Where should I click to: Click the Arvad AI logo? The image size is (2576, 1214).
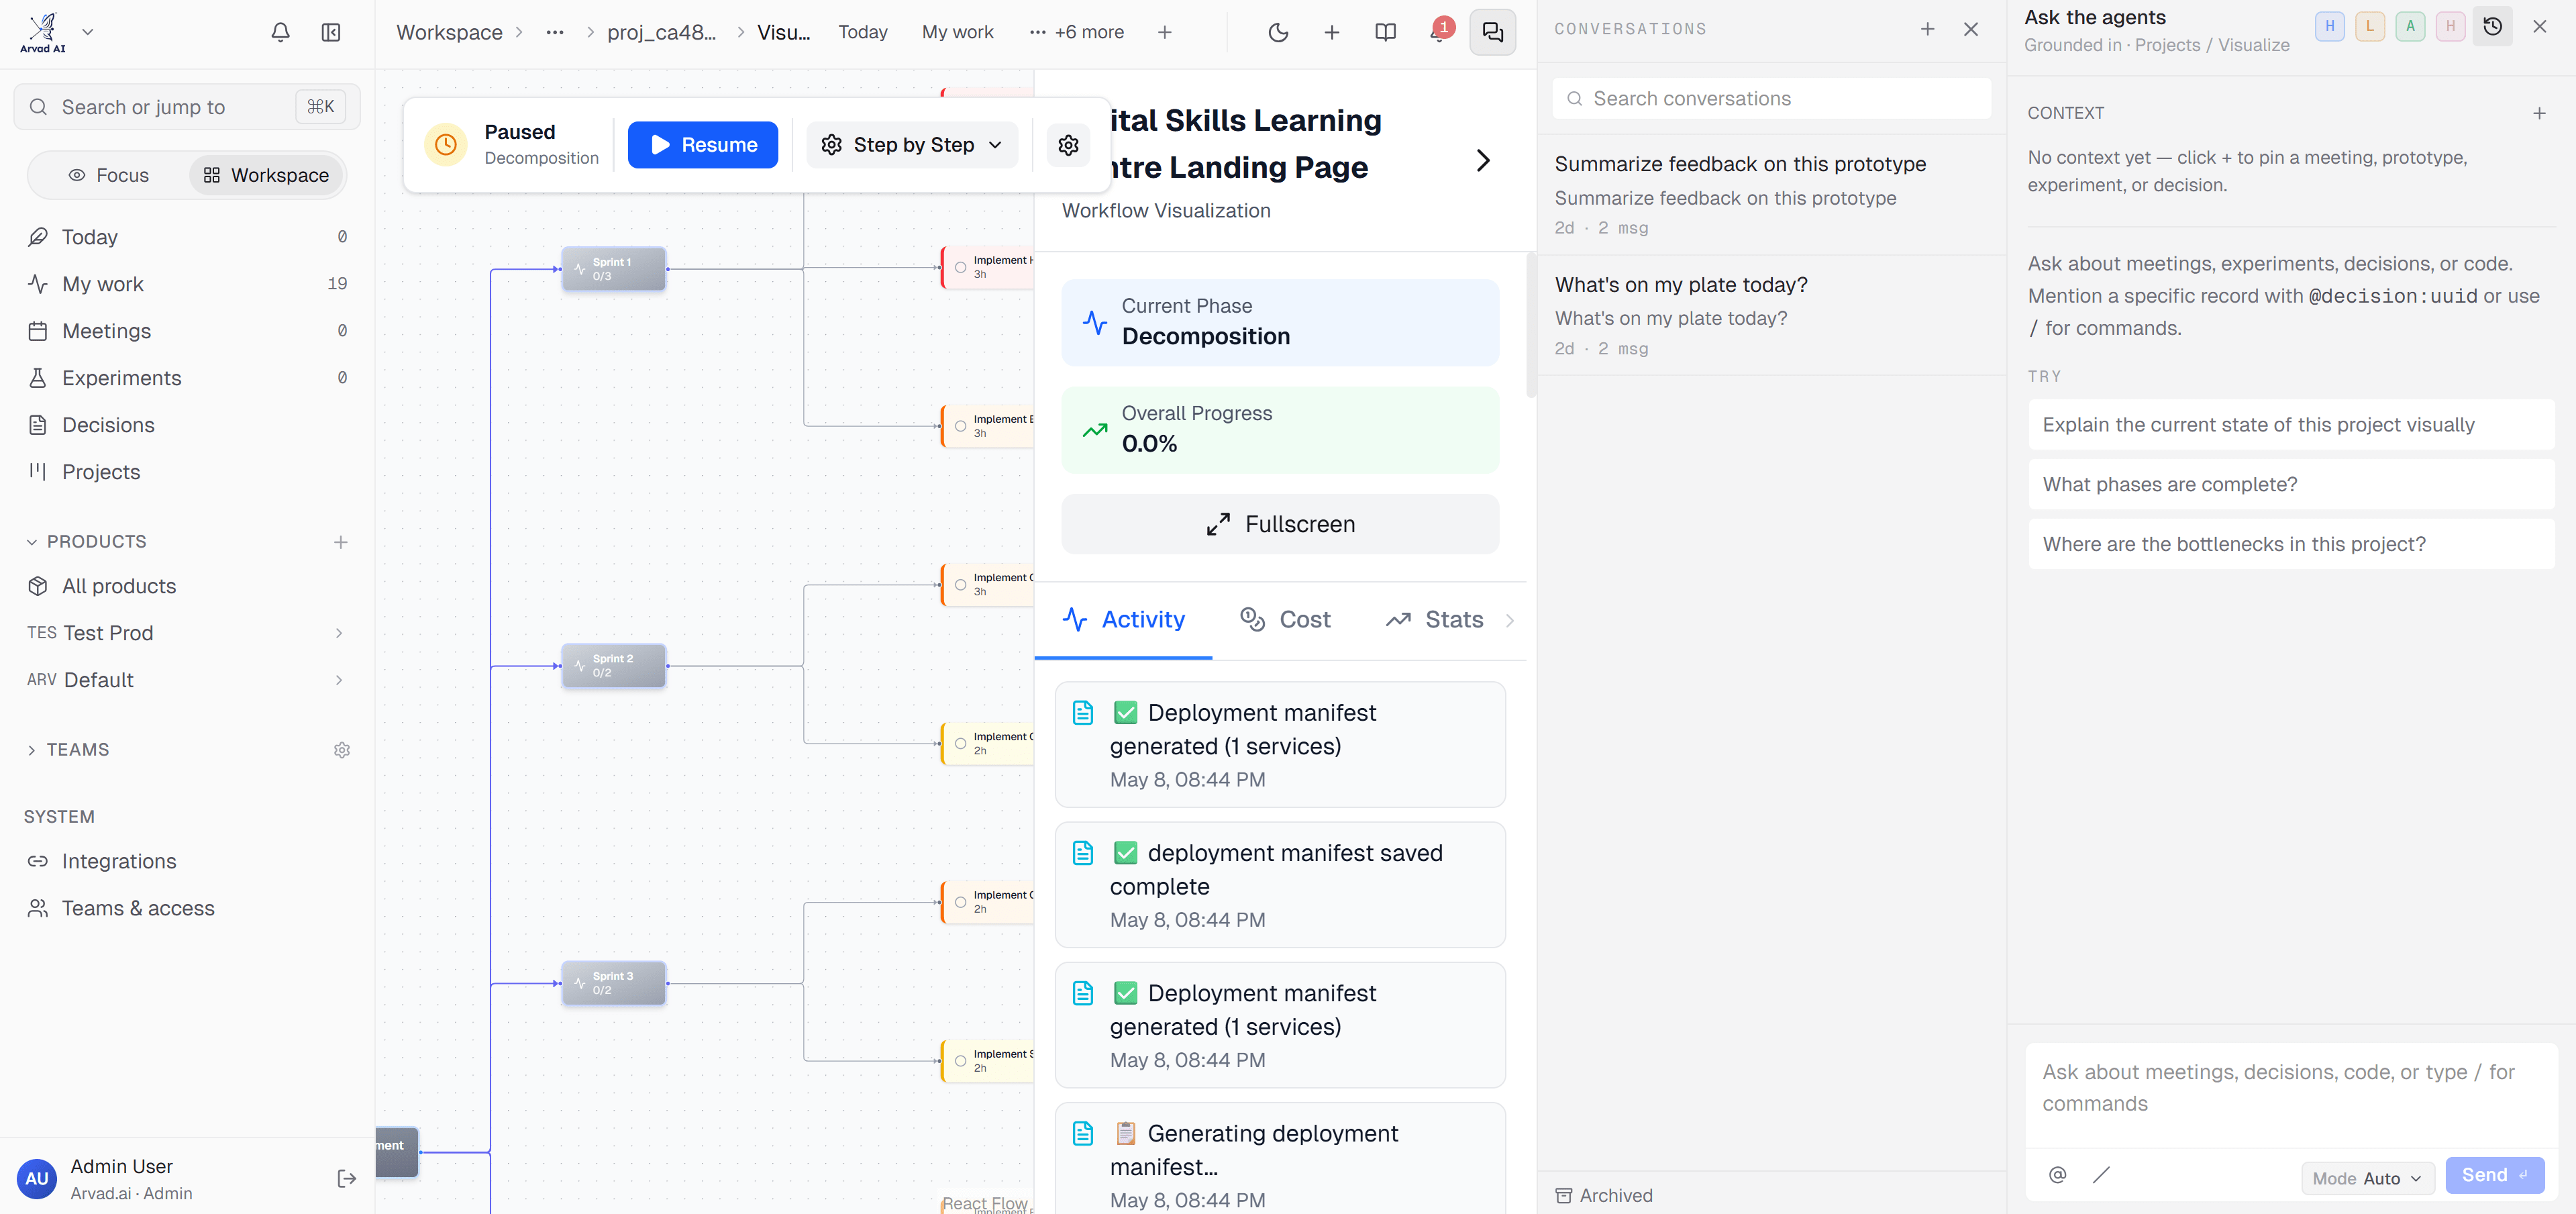tap(43, 32)
